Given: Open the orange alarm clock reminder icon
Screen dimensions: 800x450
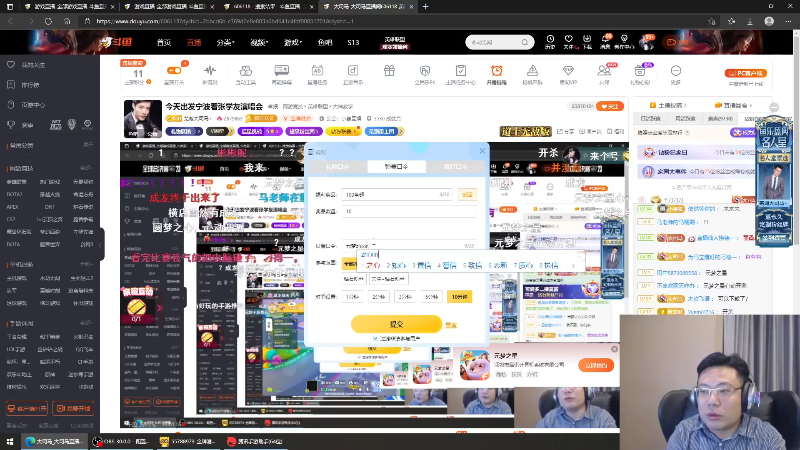Looking at the screenshot, I should [x=496, y=71].
